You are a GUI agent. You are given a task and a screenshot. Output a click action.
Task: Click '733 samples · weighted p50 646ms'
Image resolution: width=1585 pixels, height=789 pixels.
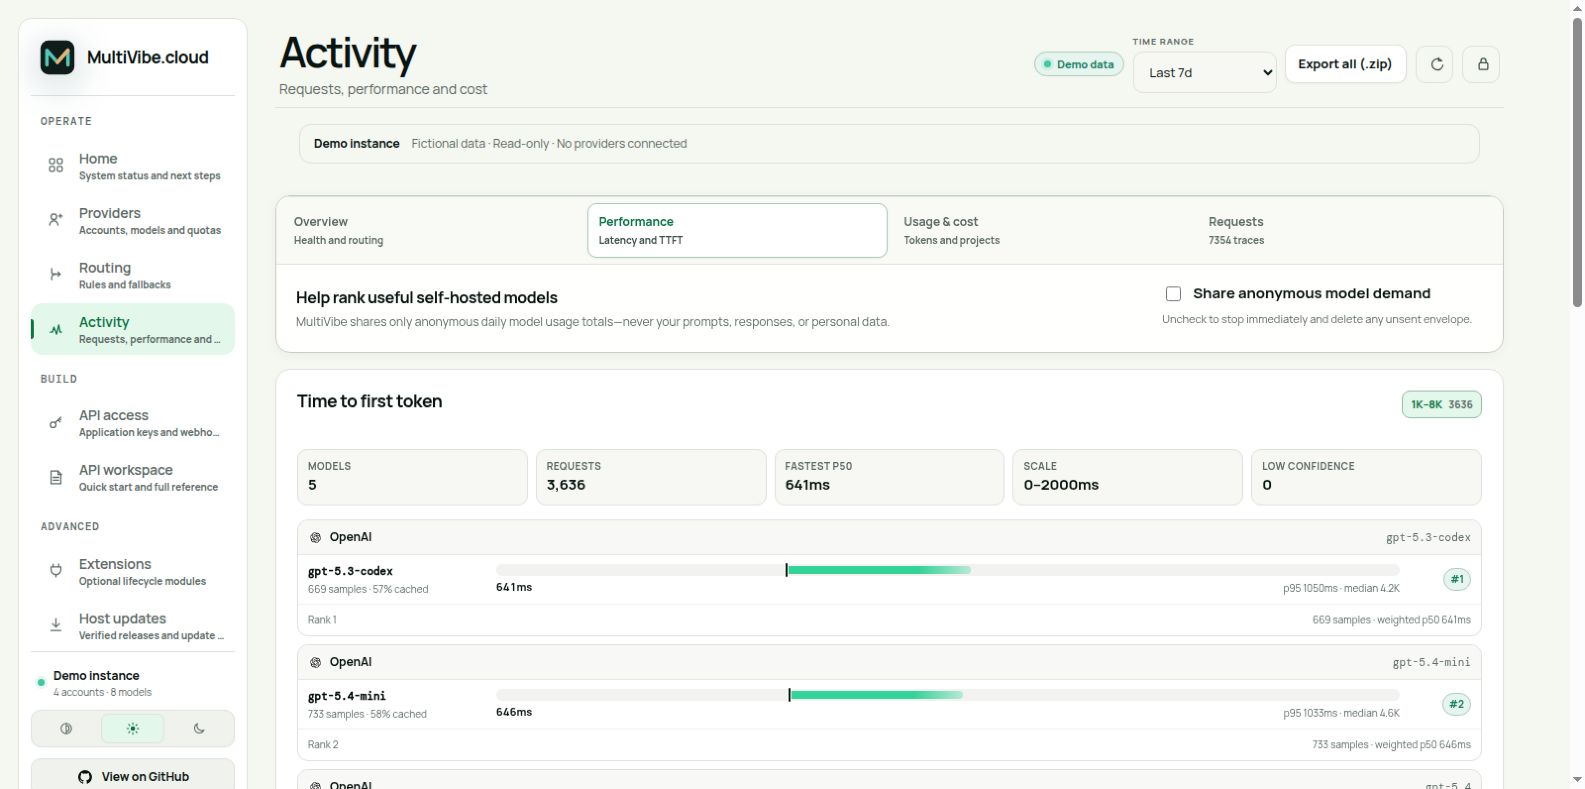coord(1391,745)
